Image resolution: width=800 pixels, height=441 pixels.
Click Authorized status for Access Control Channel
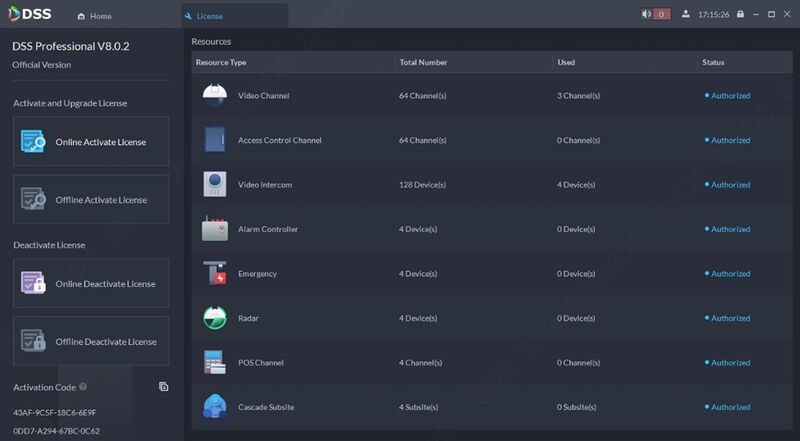pos(728,140)
